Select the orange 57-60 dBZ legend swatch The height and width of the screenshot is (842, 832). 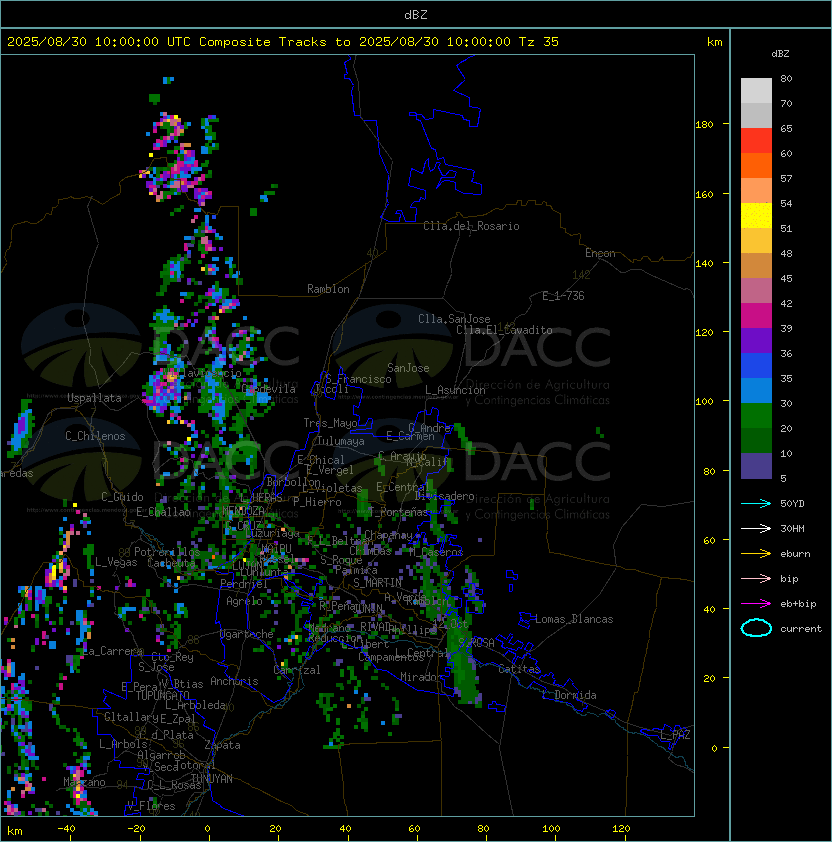tap(756, 165)
